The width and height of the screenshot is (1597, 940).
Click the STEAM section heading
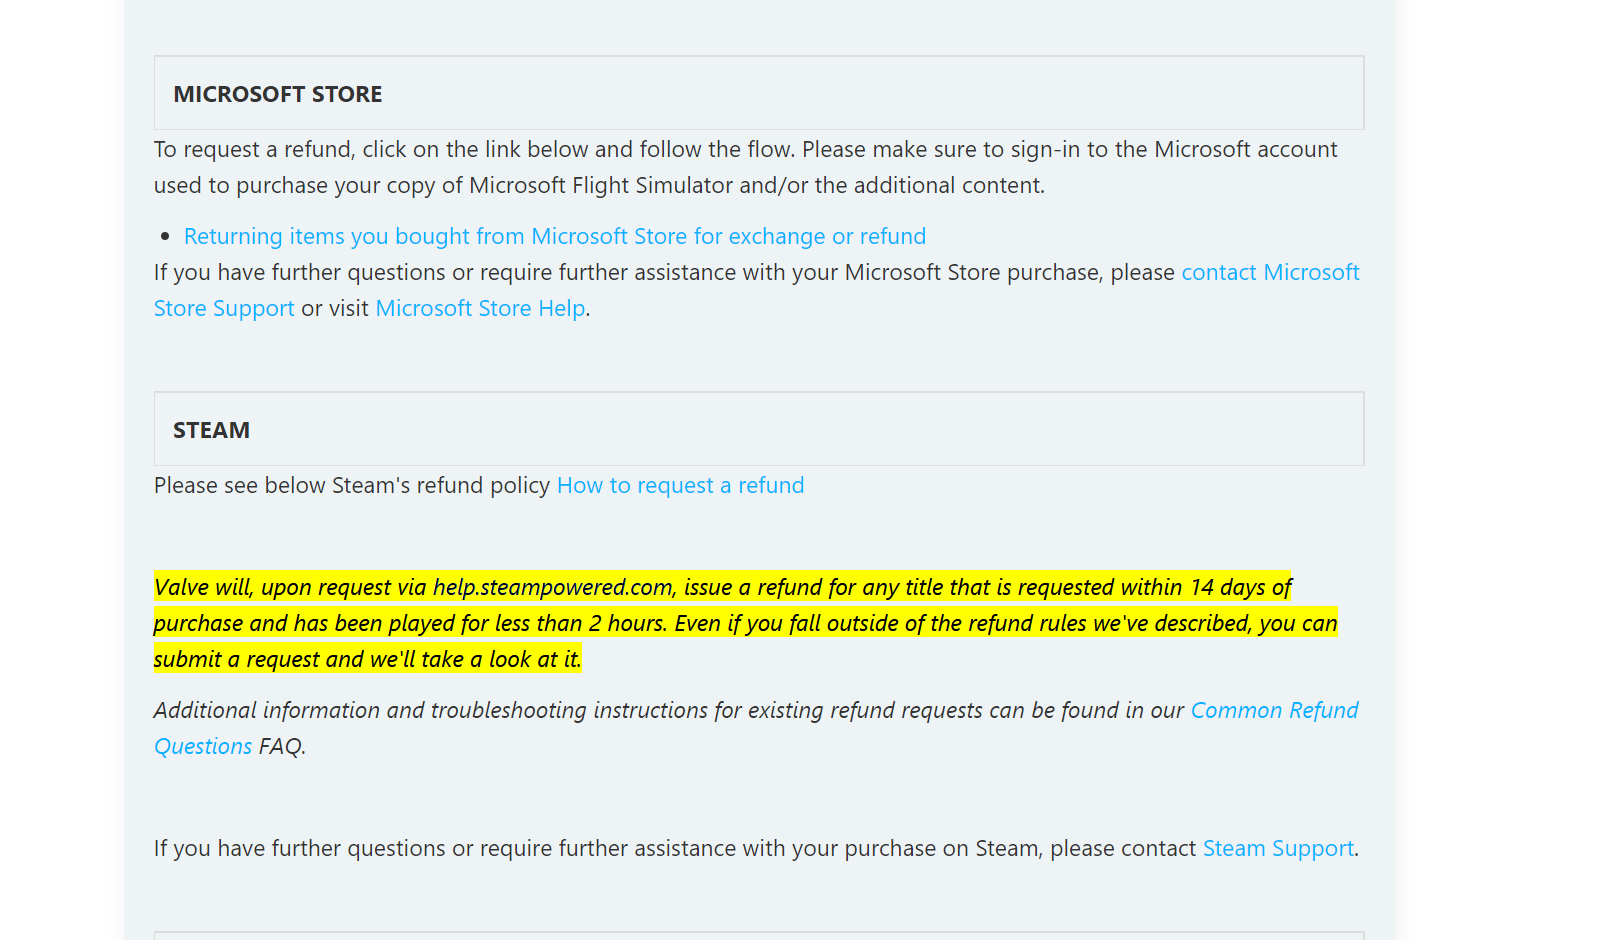coord(211,430)
